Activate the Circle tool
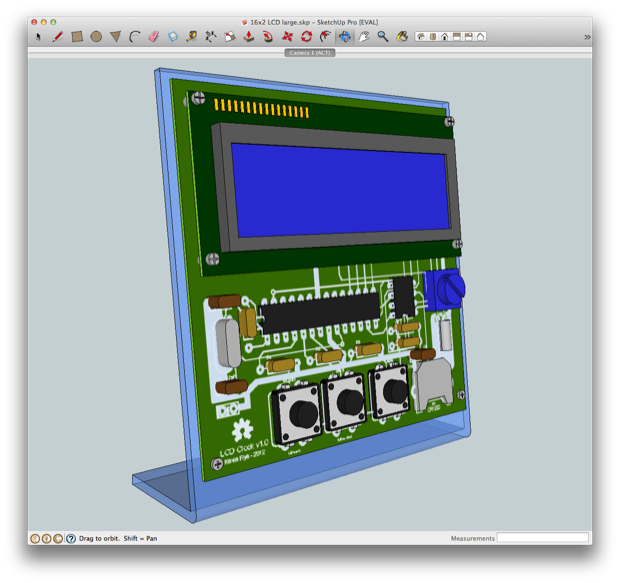 (x=96, y=37)
